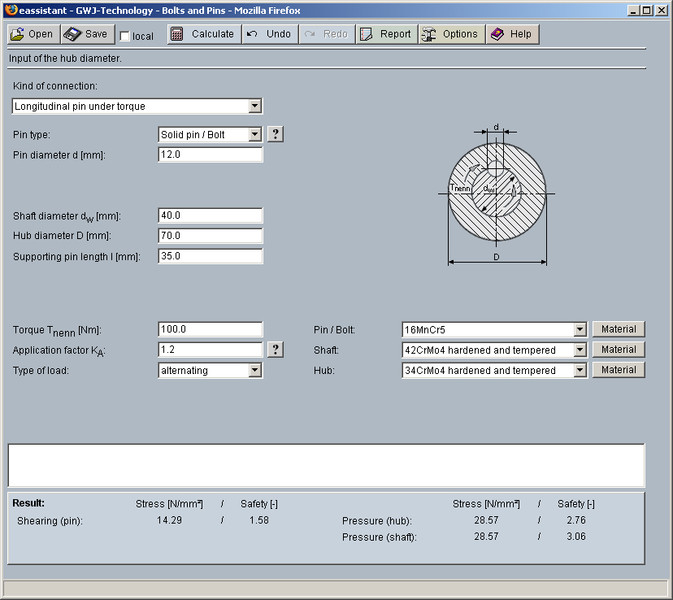Click the Material button for Hub
Image resolution: width=673 pixels, height=600 pixels.
coord(618,370)
